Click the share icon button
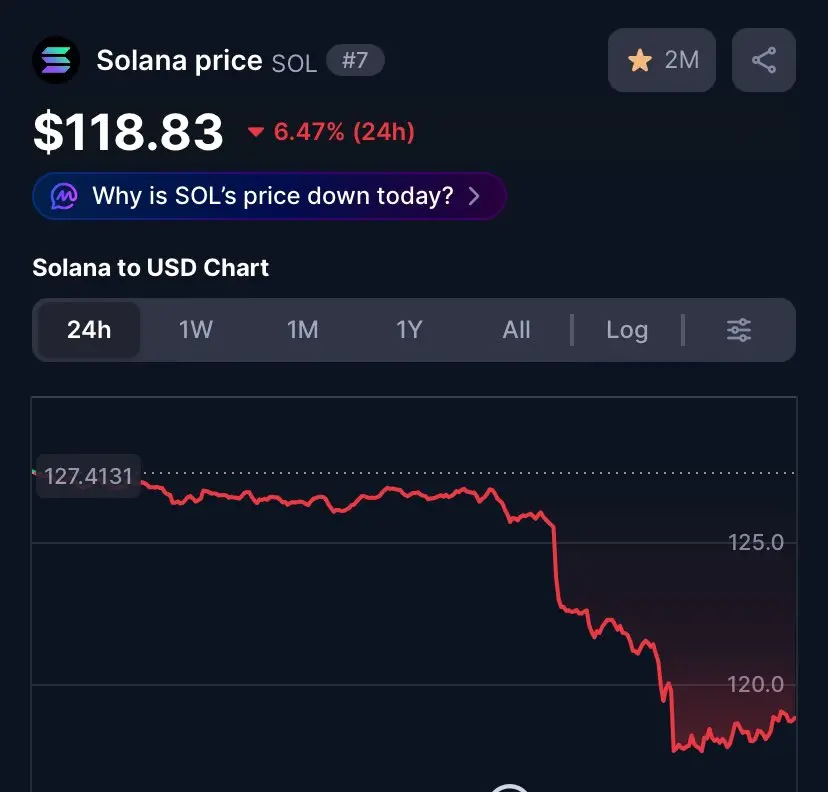828x792 pixels. coord(764,60)
